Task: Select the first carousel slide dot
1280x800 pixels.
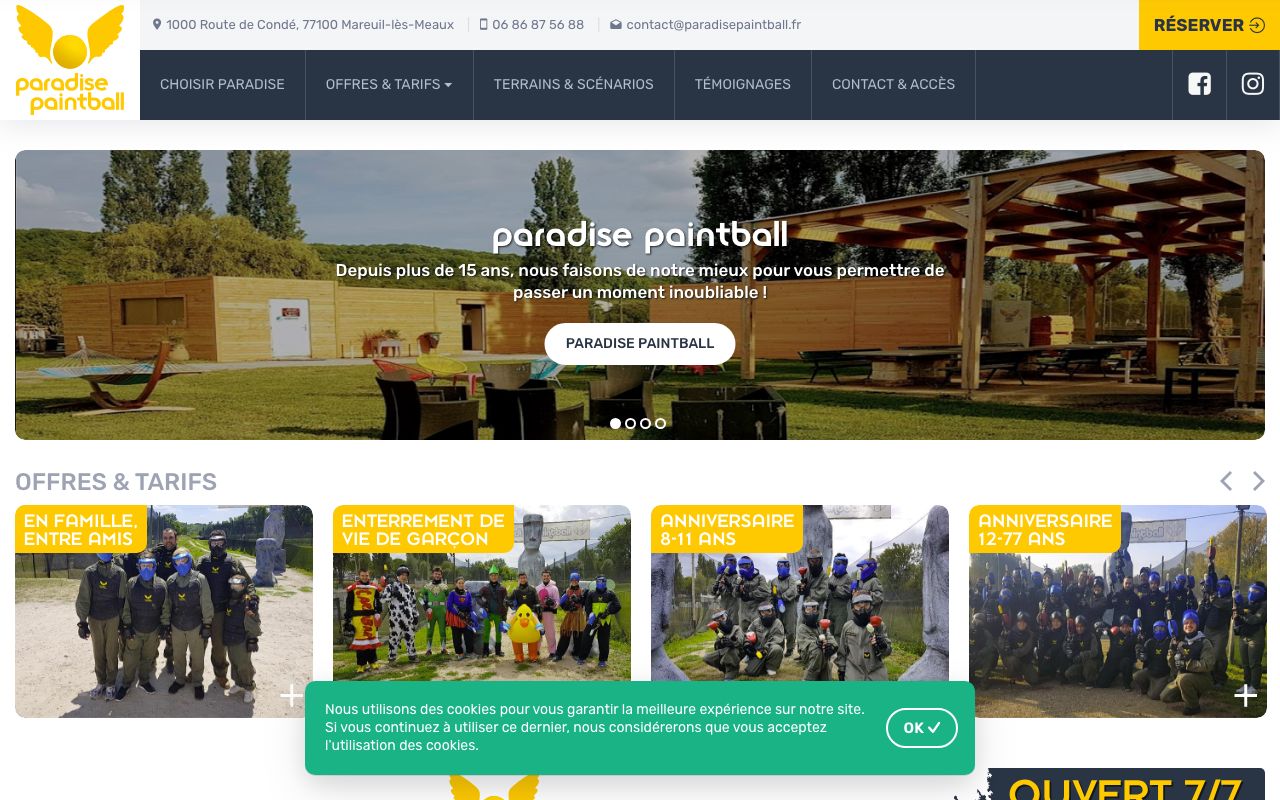Action: (x=615, y=423)
